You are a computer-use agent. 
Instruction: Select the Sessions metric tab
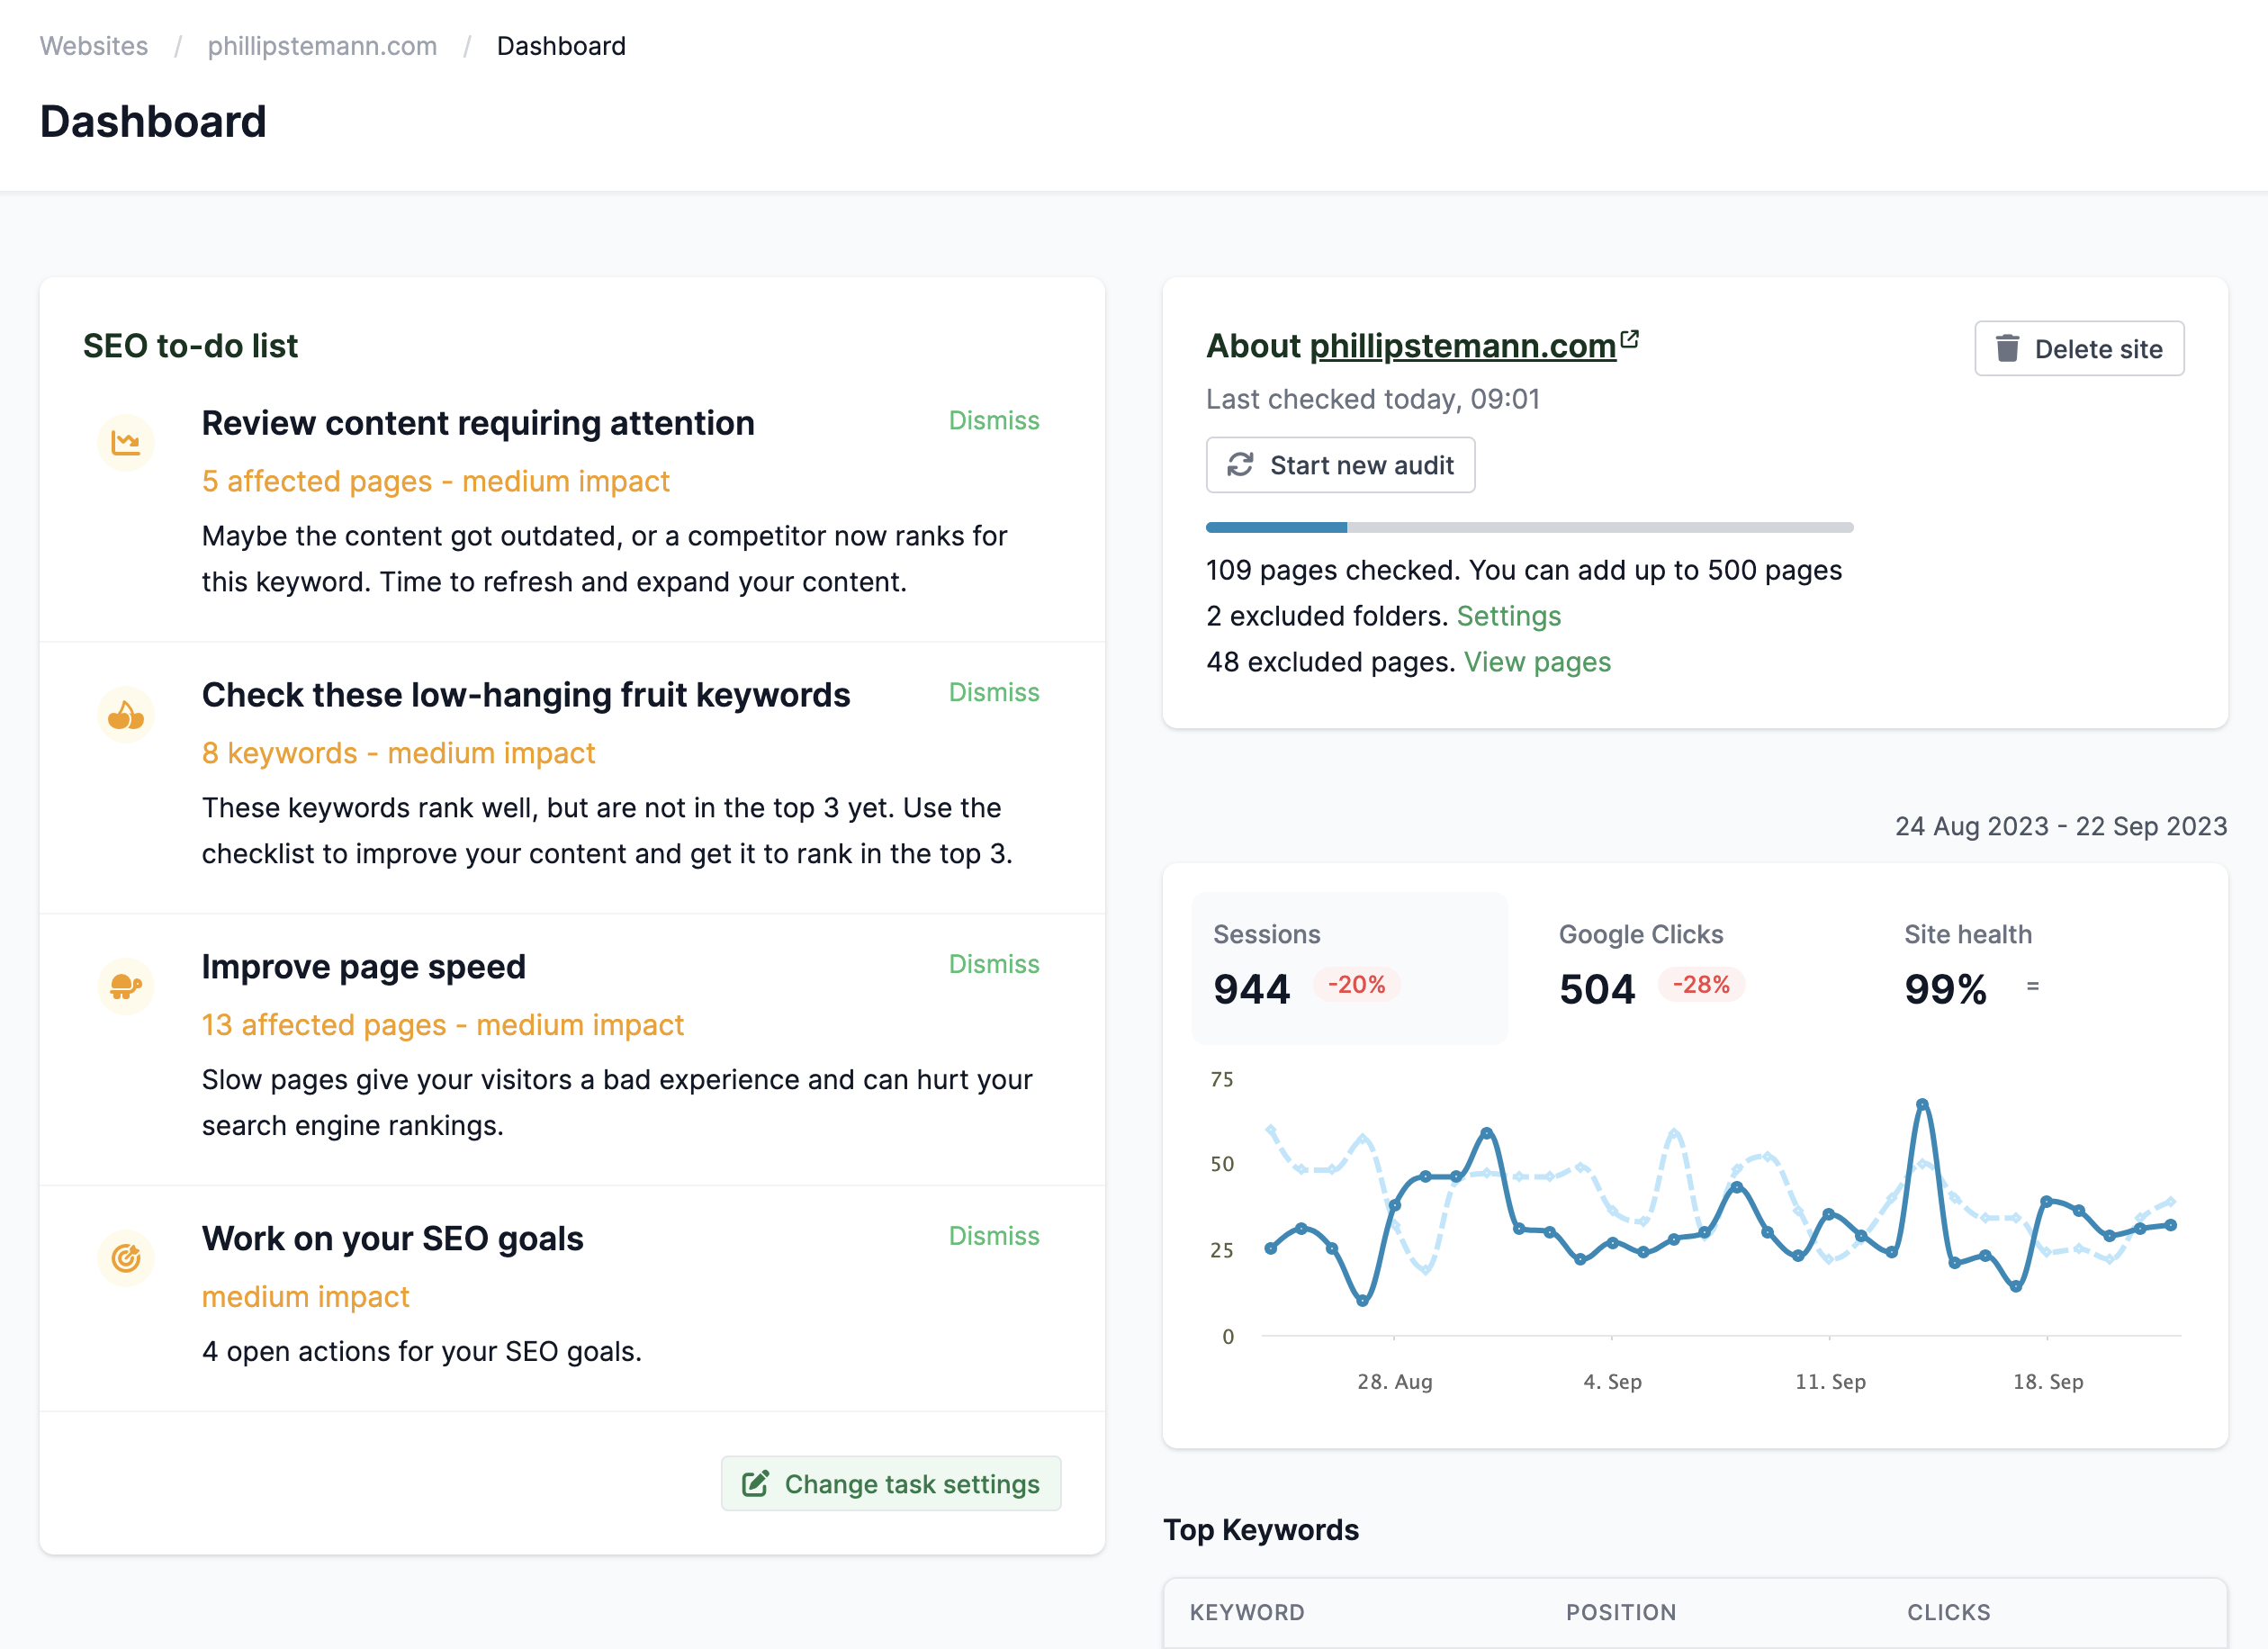point(1349,968)
